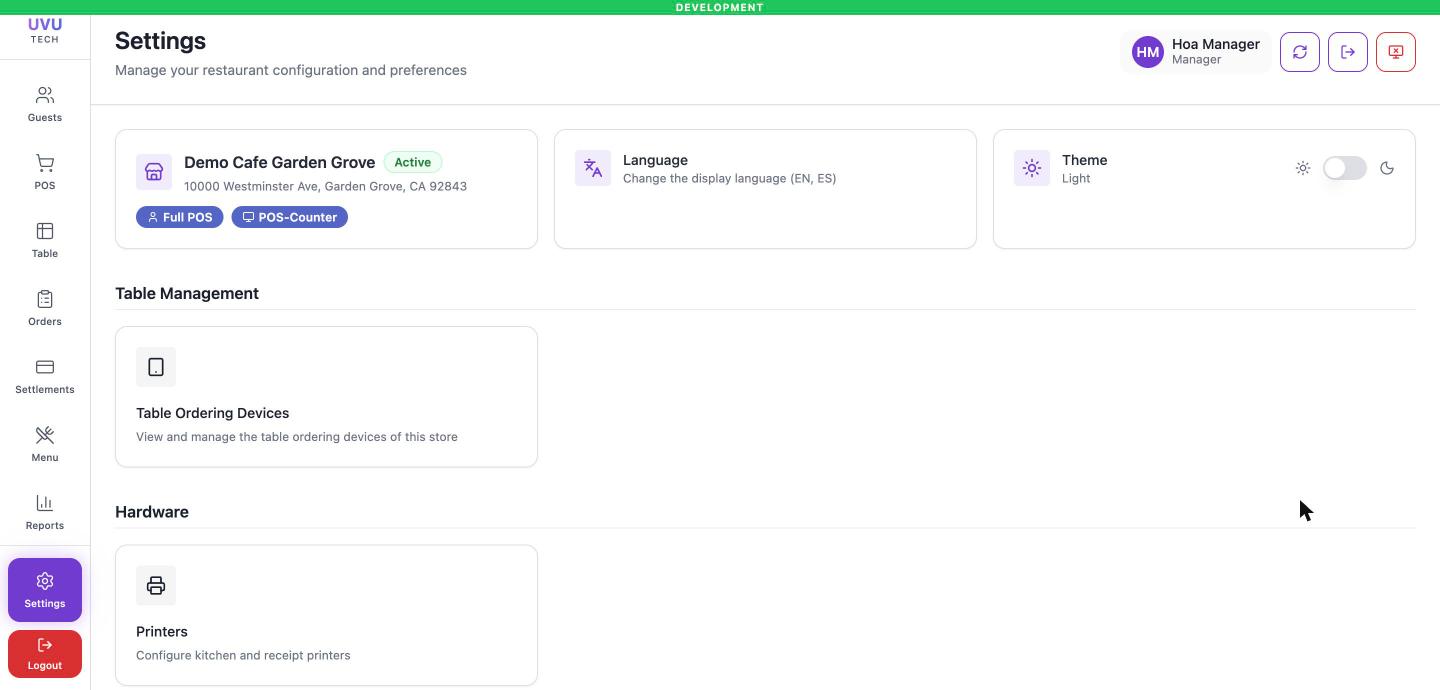1440x690 pixels.
Task: Click the Full POS badge
Action: pos(180,217)
